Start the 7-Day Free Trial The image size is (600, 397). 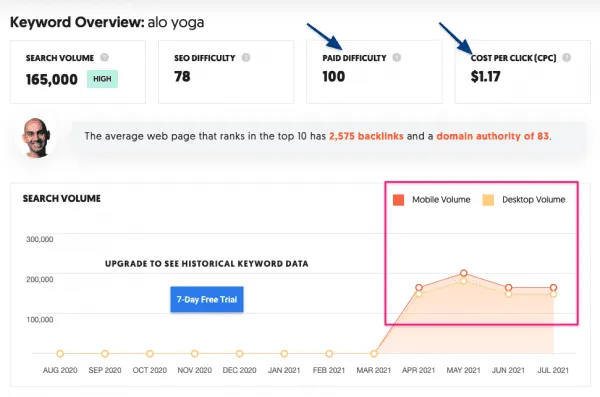click(207, 299)
